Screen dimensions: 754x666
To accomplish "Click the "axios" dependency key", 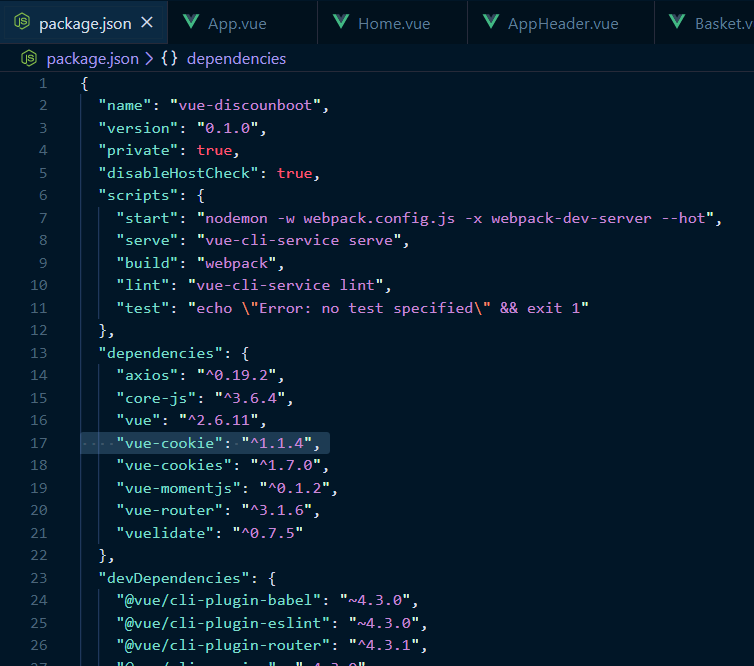I will click(x=147, y=375).
